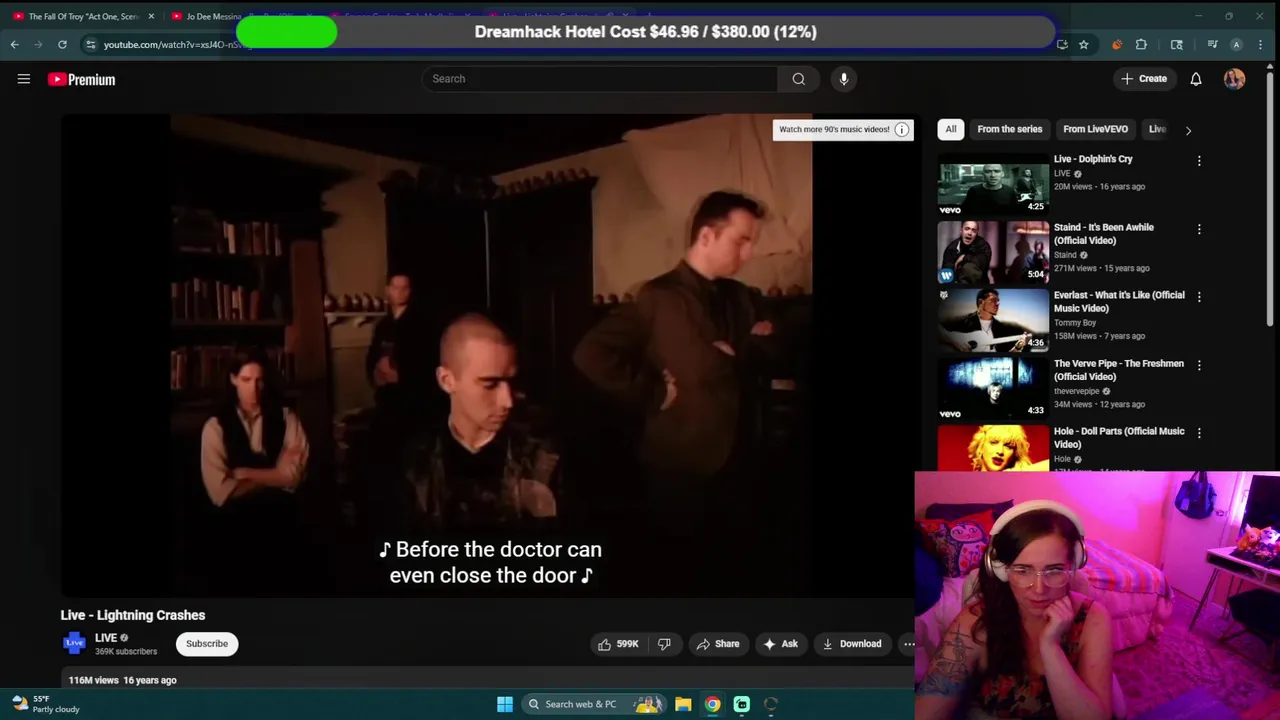Screen dimensions: 1280x720
Task: Select the From the series chip
Action: (x=1009, y=129)
